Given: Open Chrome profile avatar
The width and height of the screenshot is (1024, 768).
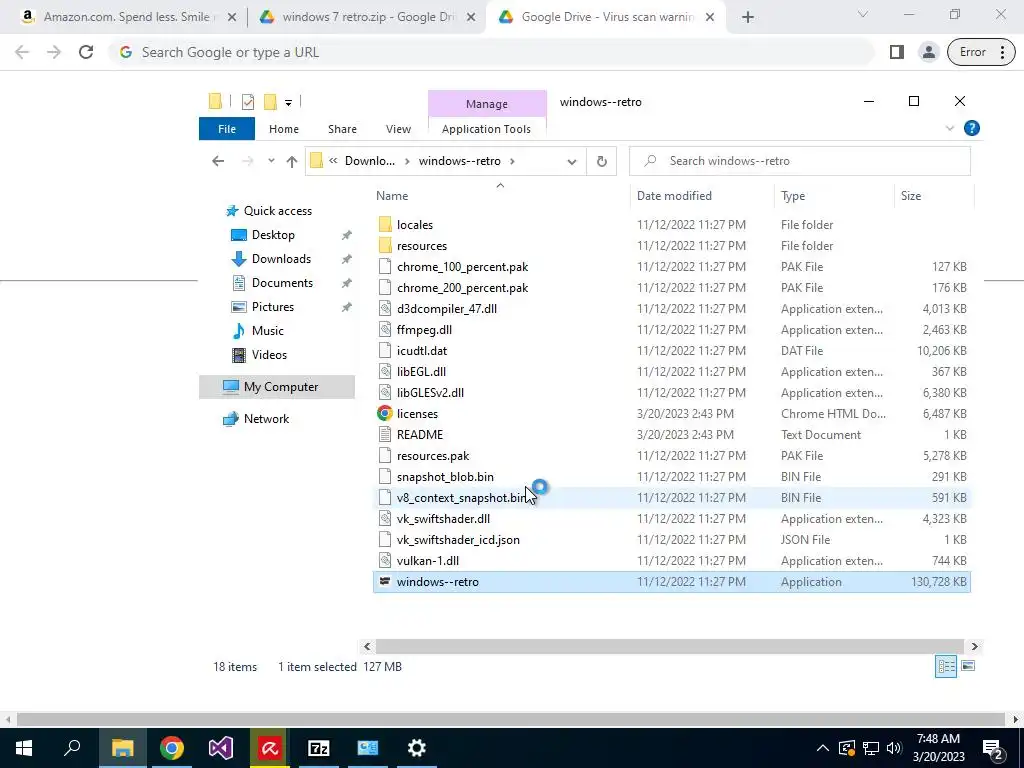Looking at the screenshot, I should tap(928, 52).
